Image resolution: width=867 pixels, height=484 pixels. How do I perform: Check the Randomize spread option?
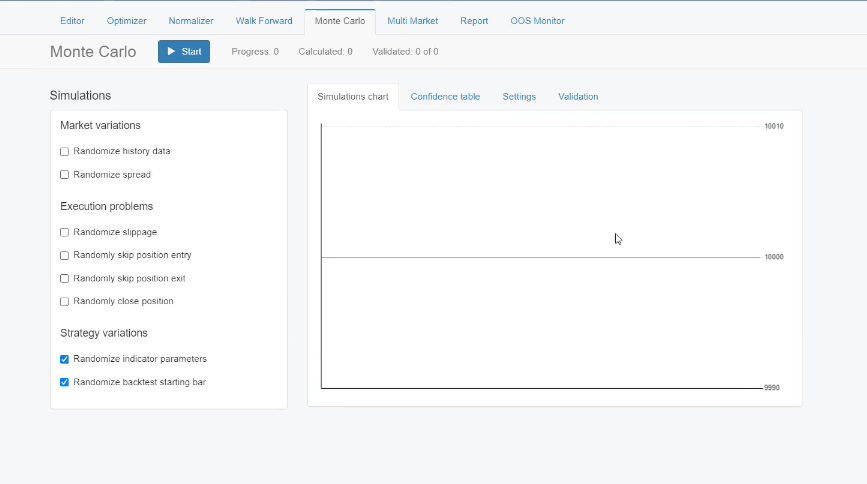point(65,175)
